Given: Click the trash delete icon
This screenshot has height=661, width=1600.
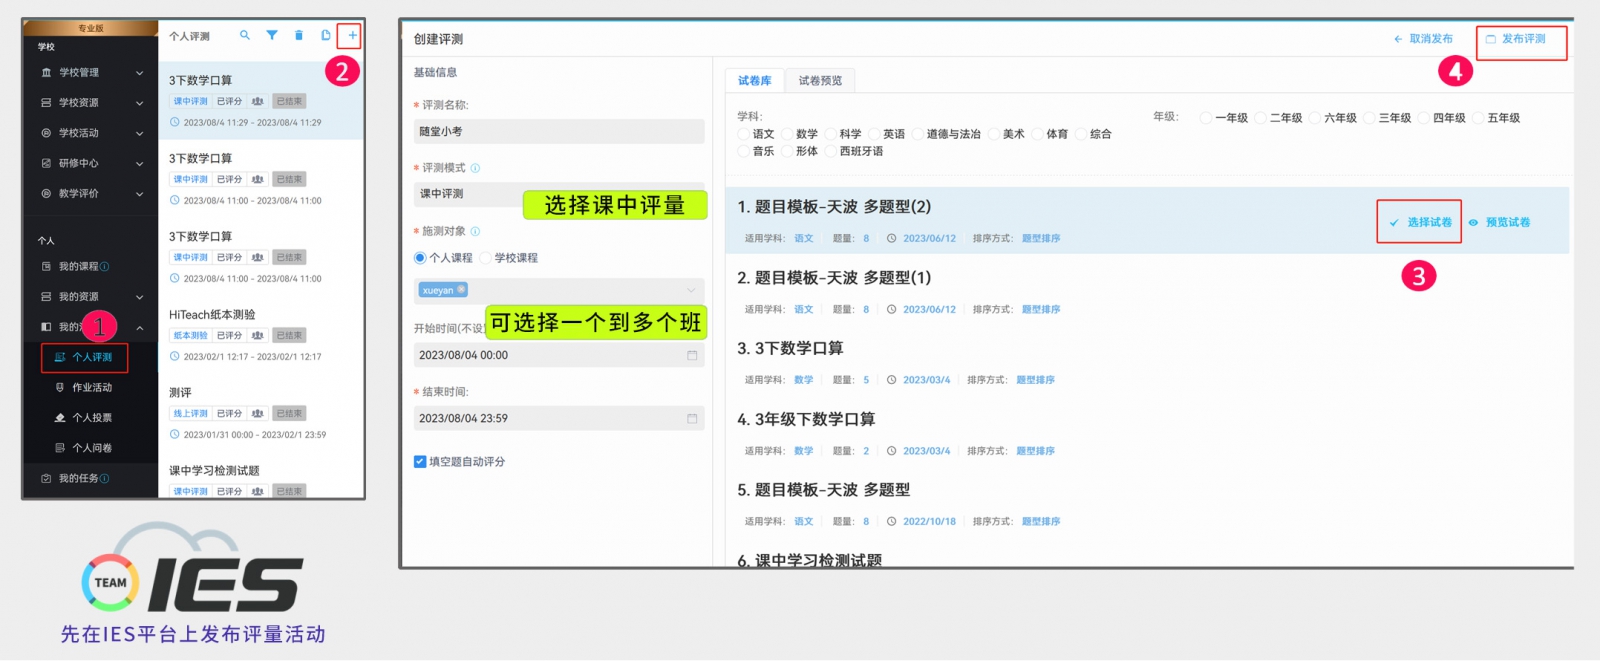Looking at the screenshot, I should pyautogui.click(x=299, y=35).
